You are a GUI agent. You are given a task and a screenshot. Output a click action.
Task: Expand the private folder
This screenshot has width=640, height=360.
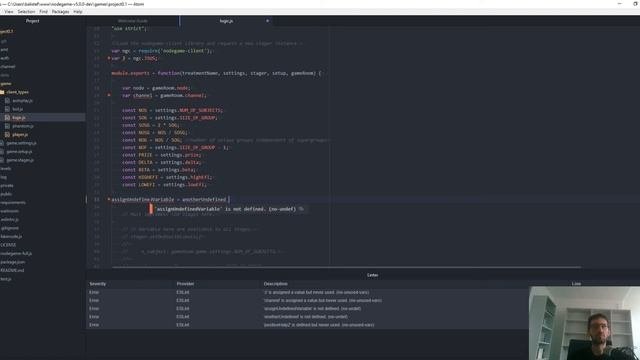[7, 185]
